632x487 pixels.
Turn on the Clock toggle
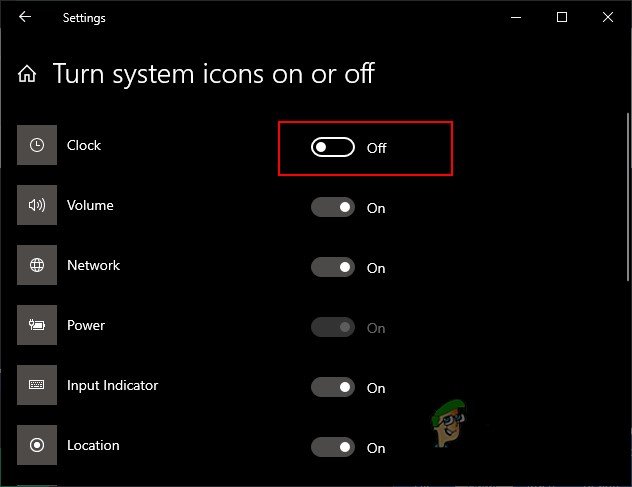coord(333,148)
